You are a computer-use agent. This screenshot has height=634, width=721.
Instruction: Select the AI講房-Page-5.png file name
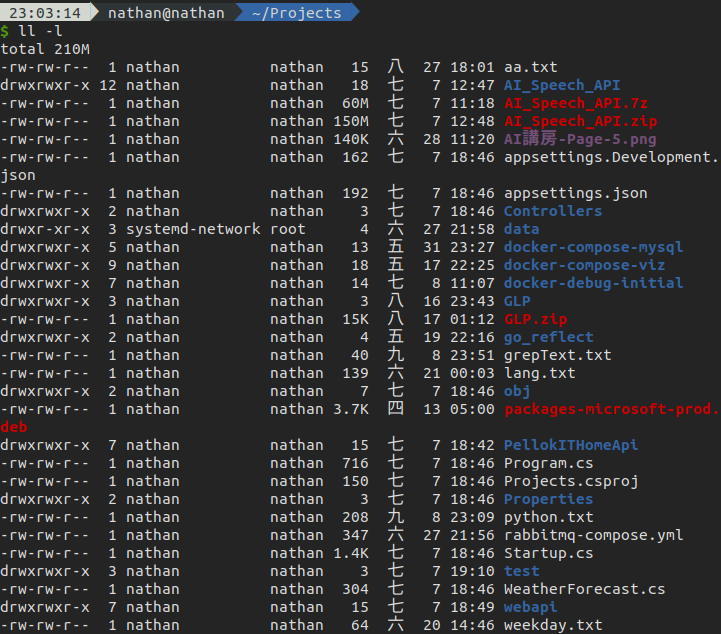tap(580, 139)
